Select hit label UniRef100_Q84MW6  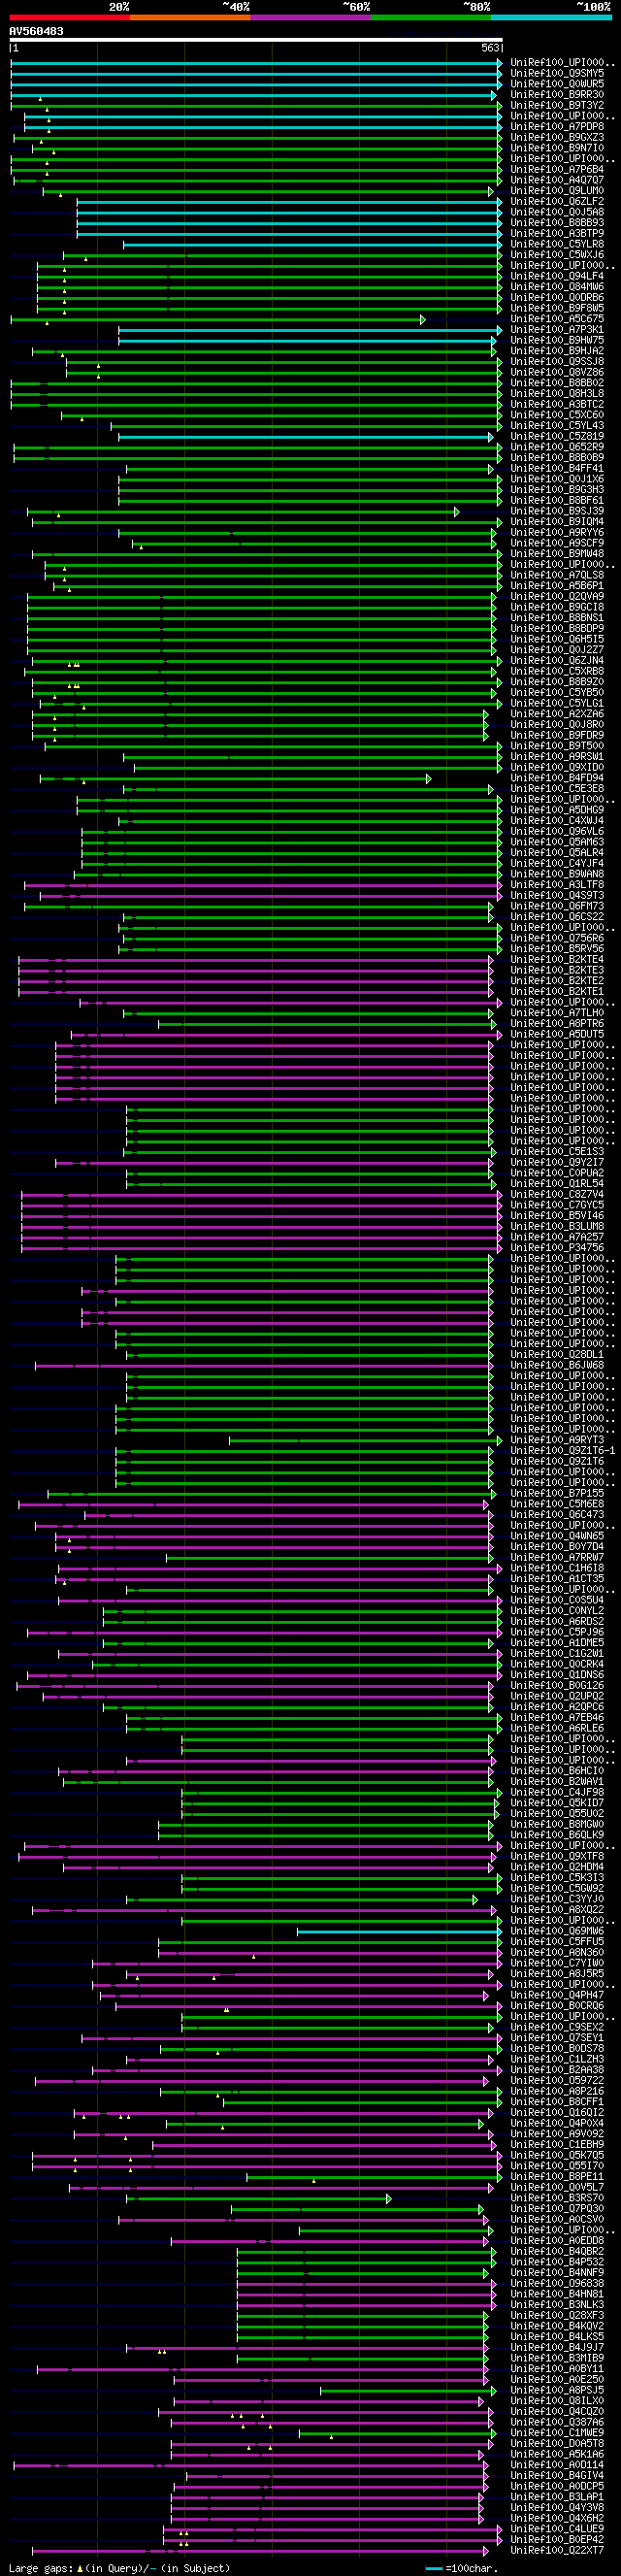[x=557, y=287]
